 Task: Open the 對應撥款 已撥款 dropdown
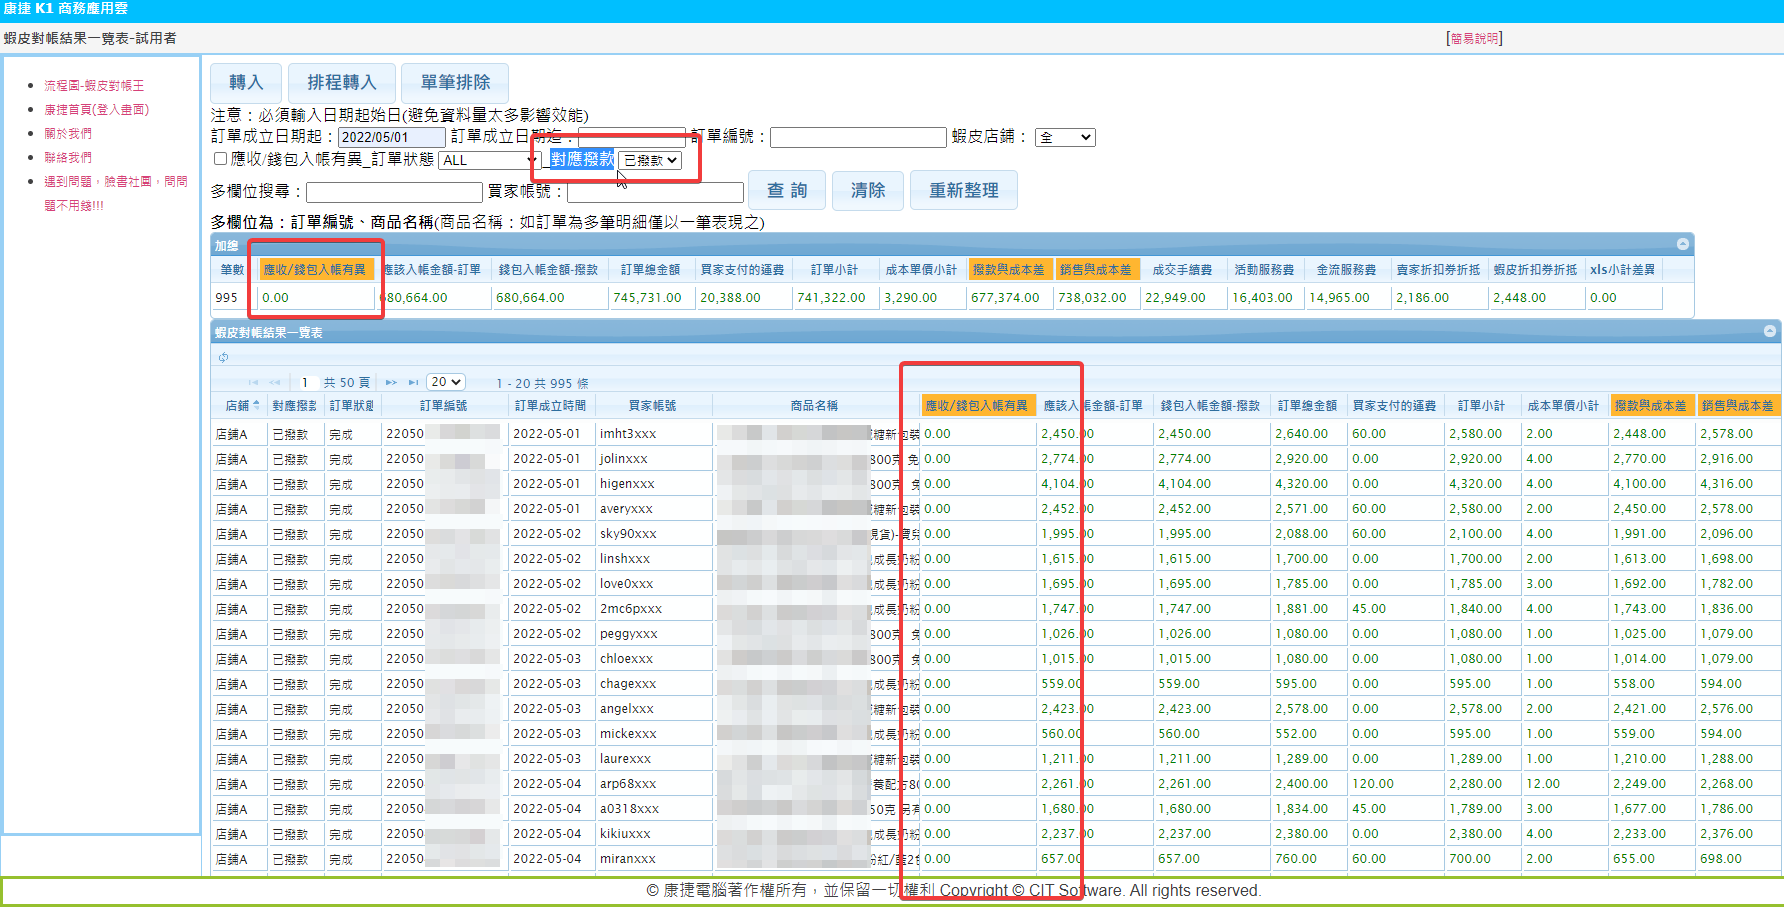[x=650, y=160]
